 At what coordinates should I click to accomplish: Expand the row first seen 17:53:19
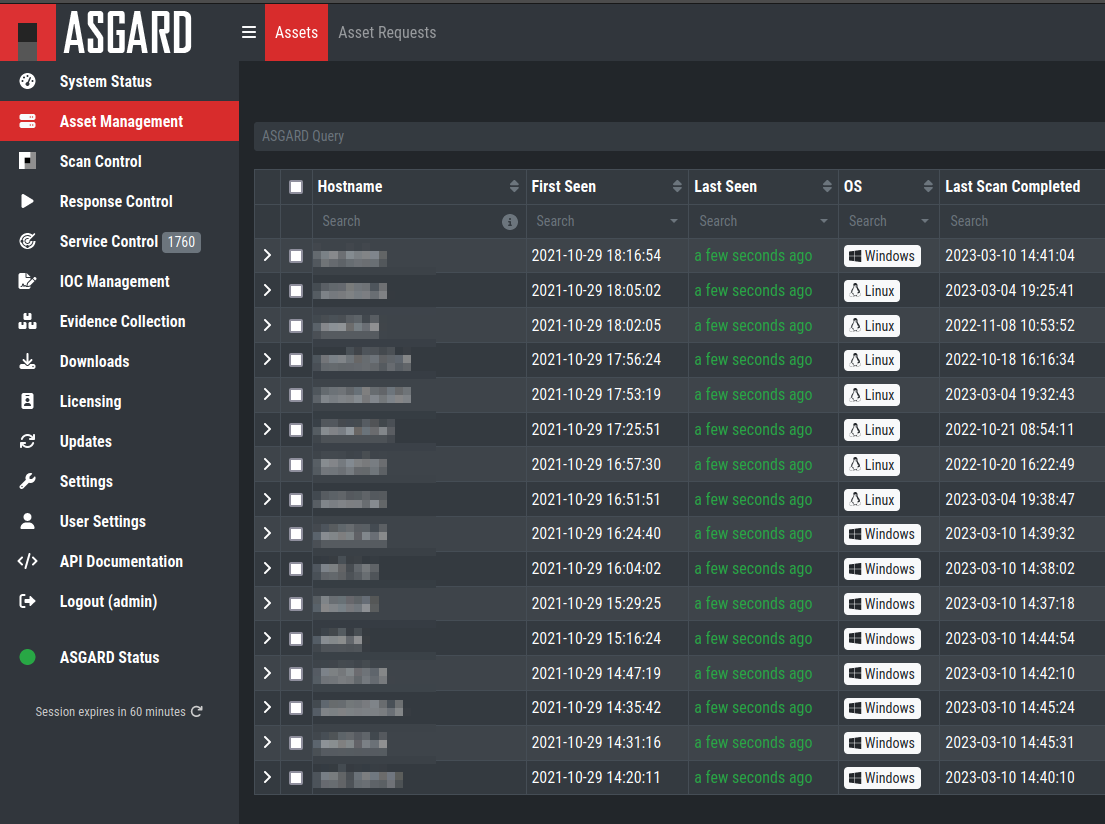tap(267, 394)
